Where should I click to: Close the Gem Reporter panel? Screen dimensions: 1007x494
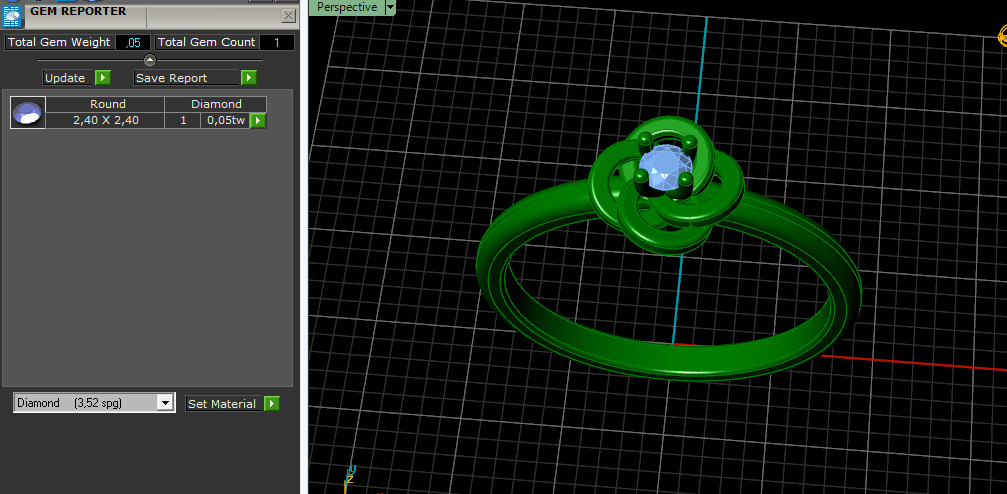289,15
